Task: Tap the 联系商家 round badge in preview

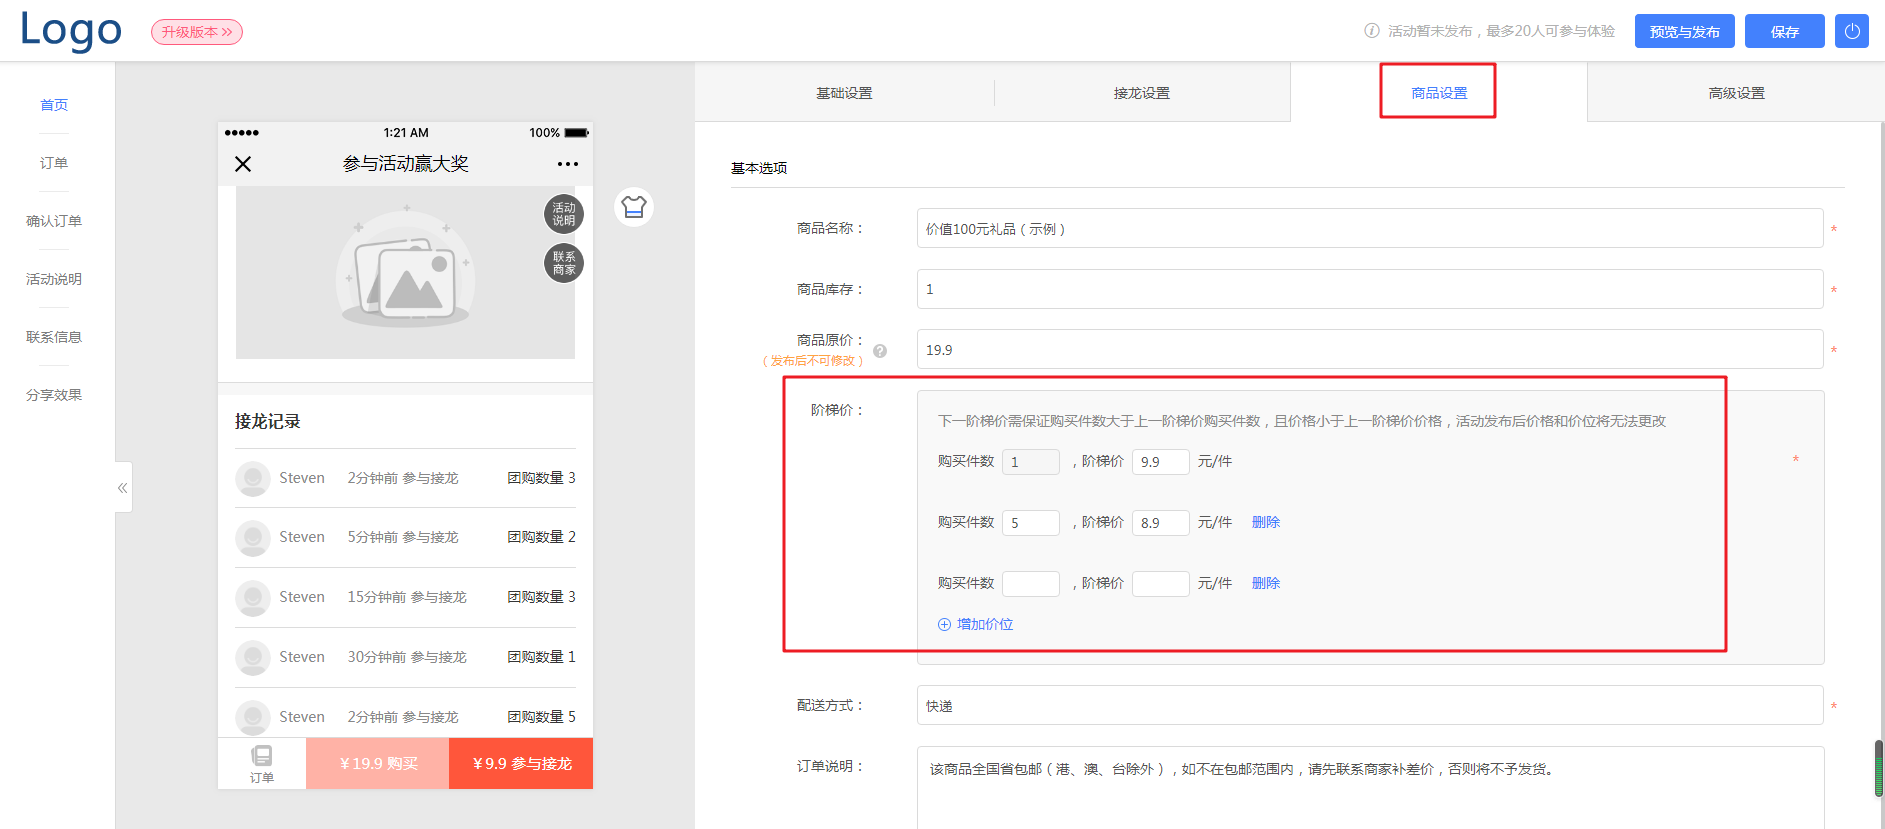Action: click(564, 263)
